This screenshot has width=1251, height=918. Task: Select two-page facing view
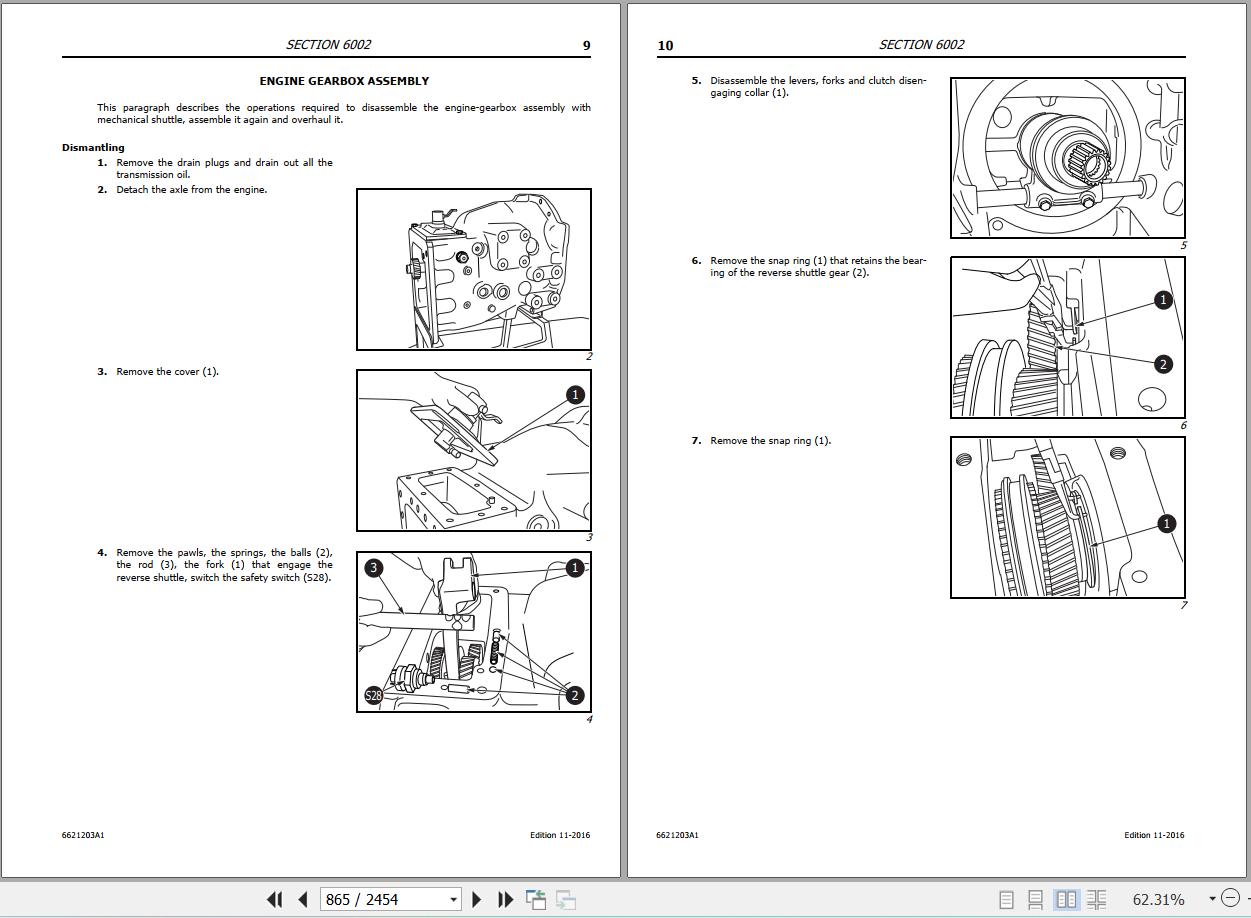tap(1067, 900)
